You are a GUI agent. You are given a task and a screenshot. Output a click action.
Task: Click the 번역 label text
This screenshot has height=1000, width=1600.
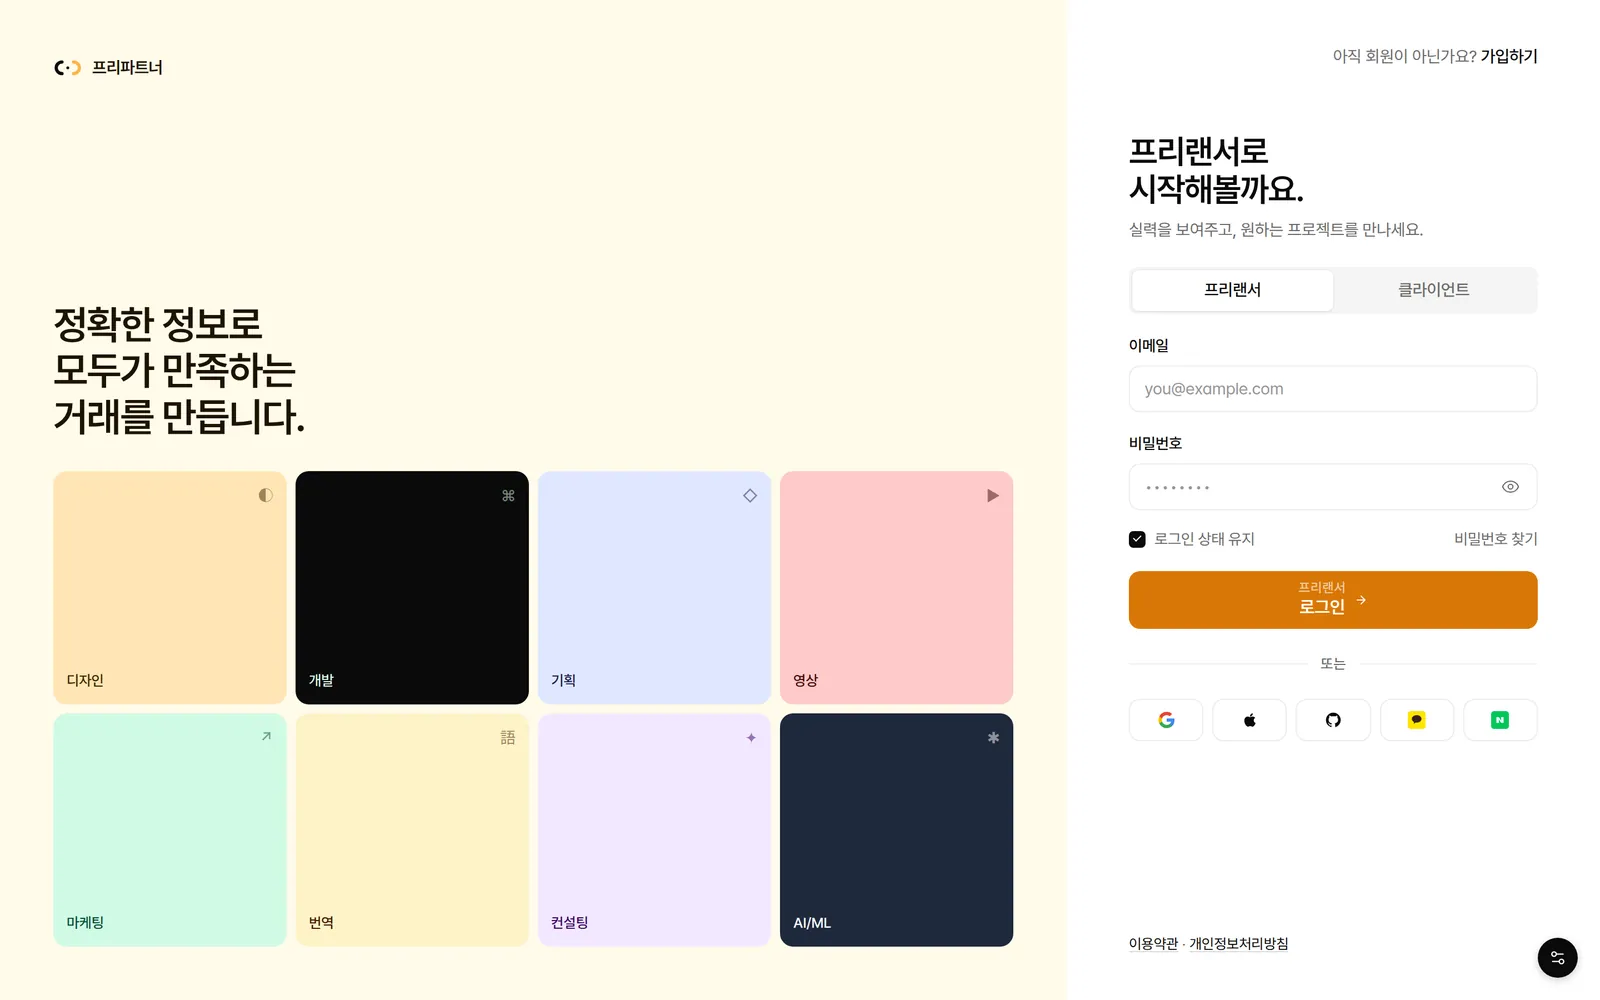click(x=321, y=922)
